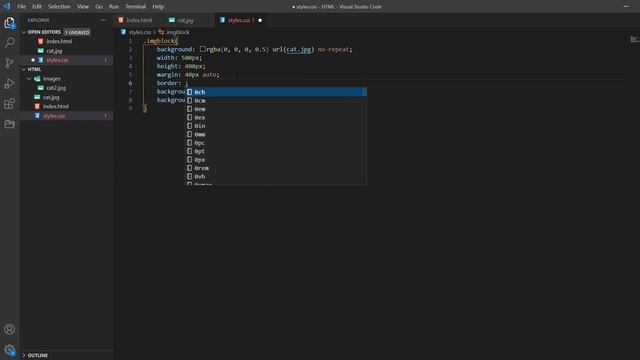Viewport: 640px width, 360px height.
Task: Choose 0mm from the suggestion list
Action: point(276,134)
